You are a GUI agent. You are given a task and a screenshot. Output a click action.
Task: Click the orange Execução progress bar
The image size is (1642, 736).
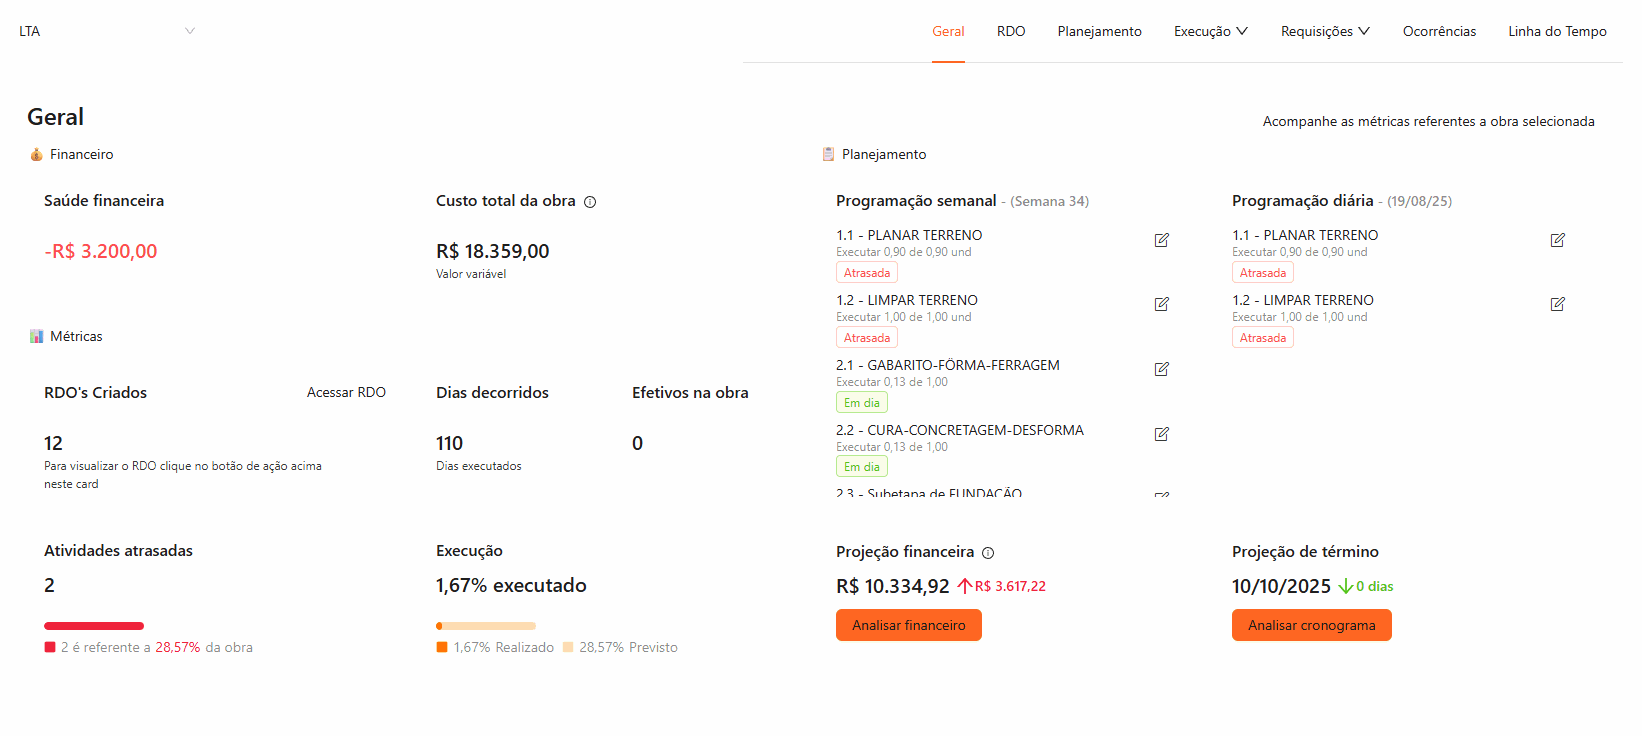[486, 626]
